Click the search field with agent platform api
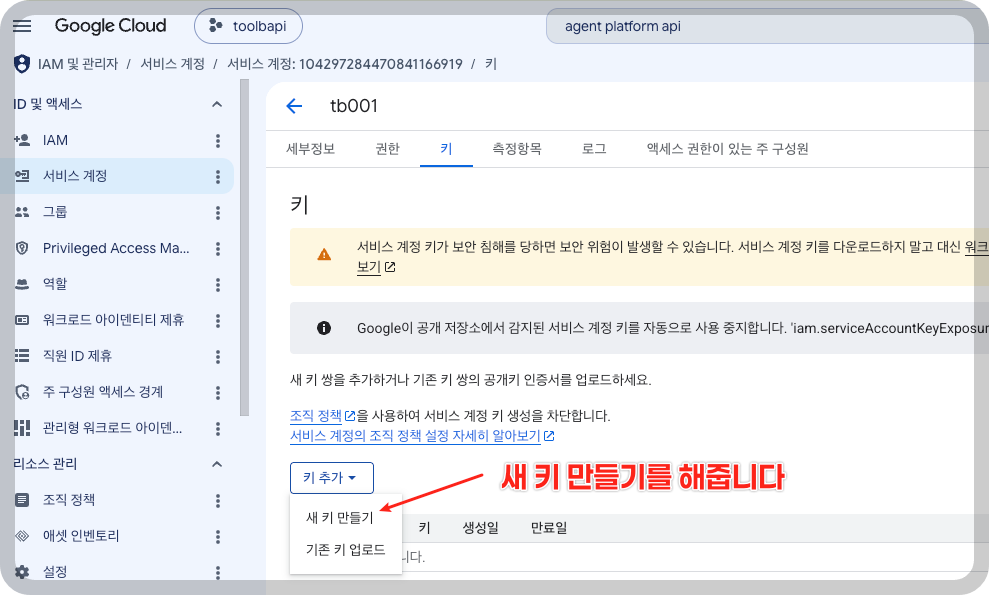The width and height of the screenshot is (989, 595). coord(767,26)
